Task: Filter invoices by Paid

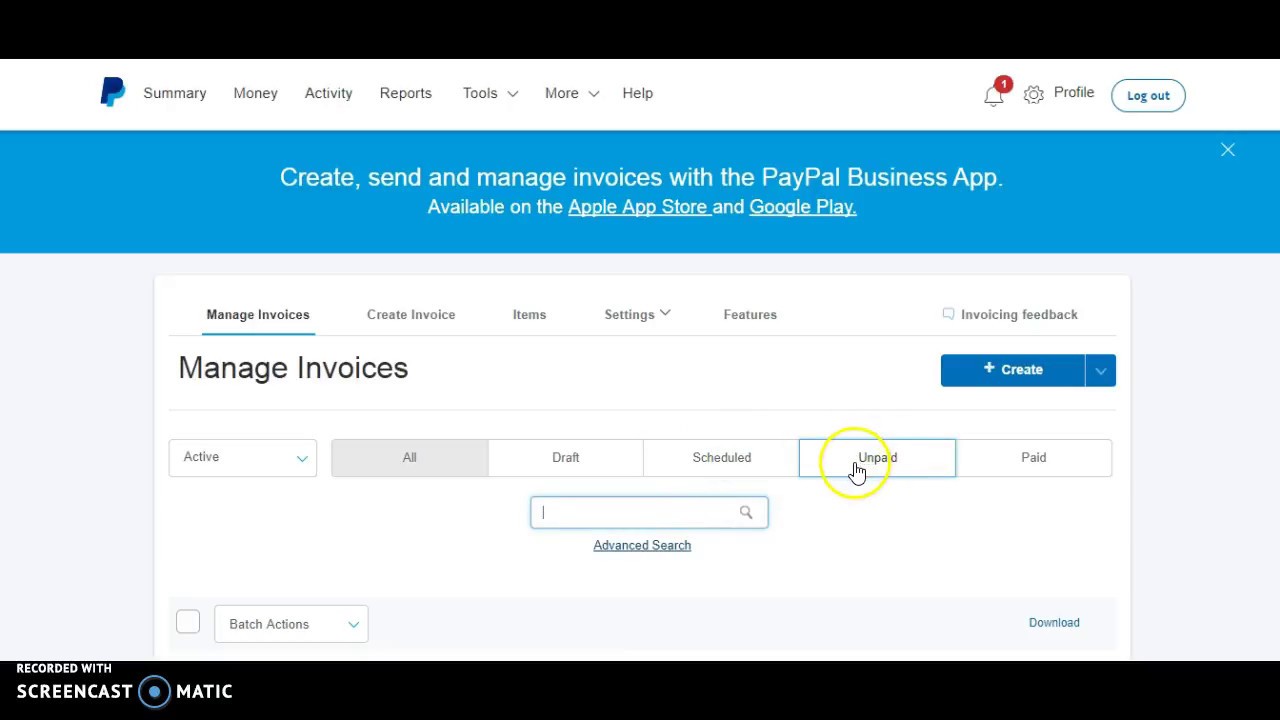Action: tap(1034, 457)
